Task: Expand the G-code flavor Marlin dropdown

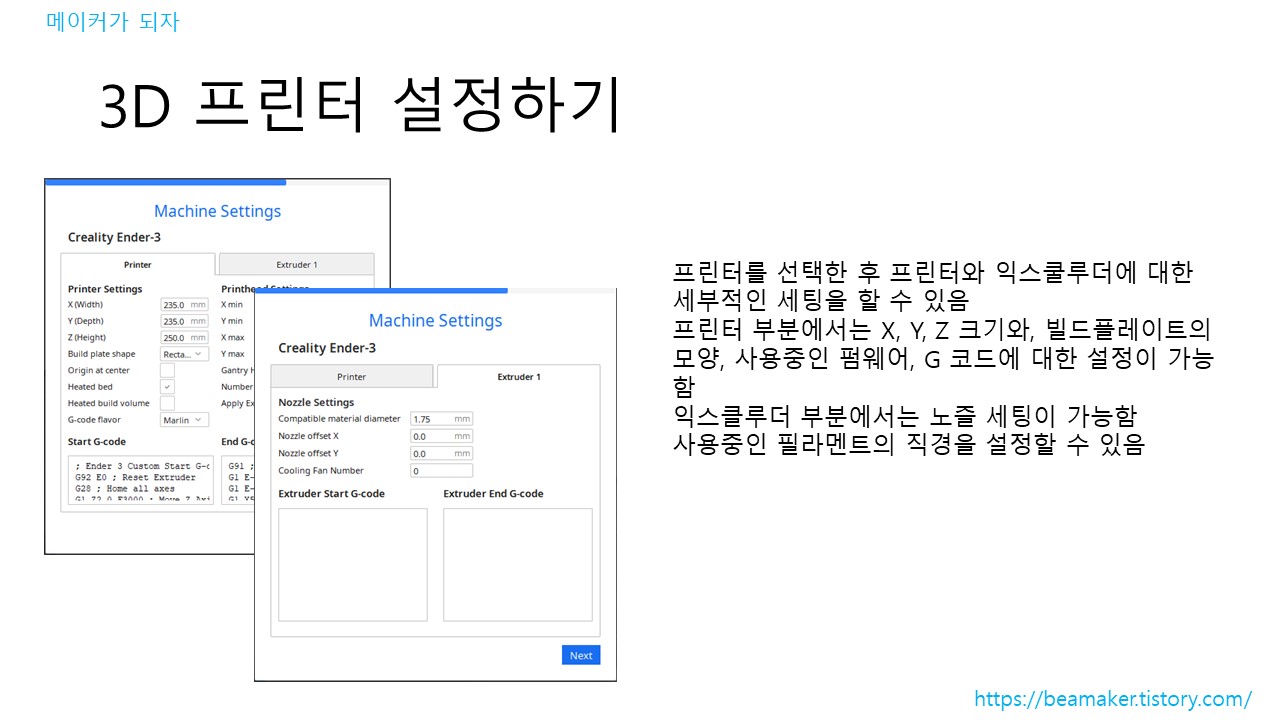Action: (x=185, y=420)
